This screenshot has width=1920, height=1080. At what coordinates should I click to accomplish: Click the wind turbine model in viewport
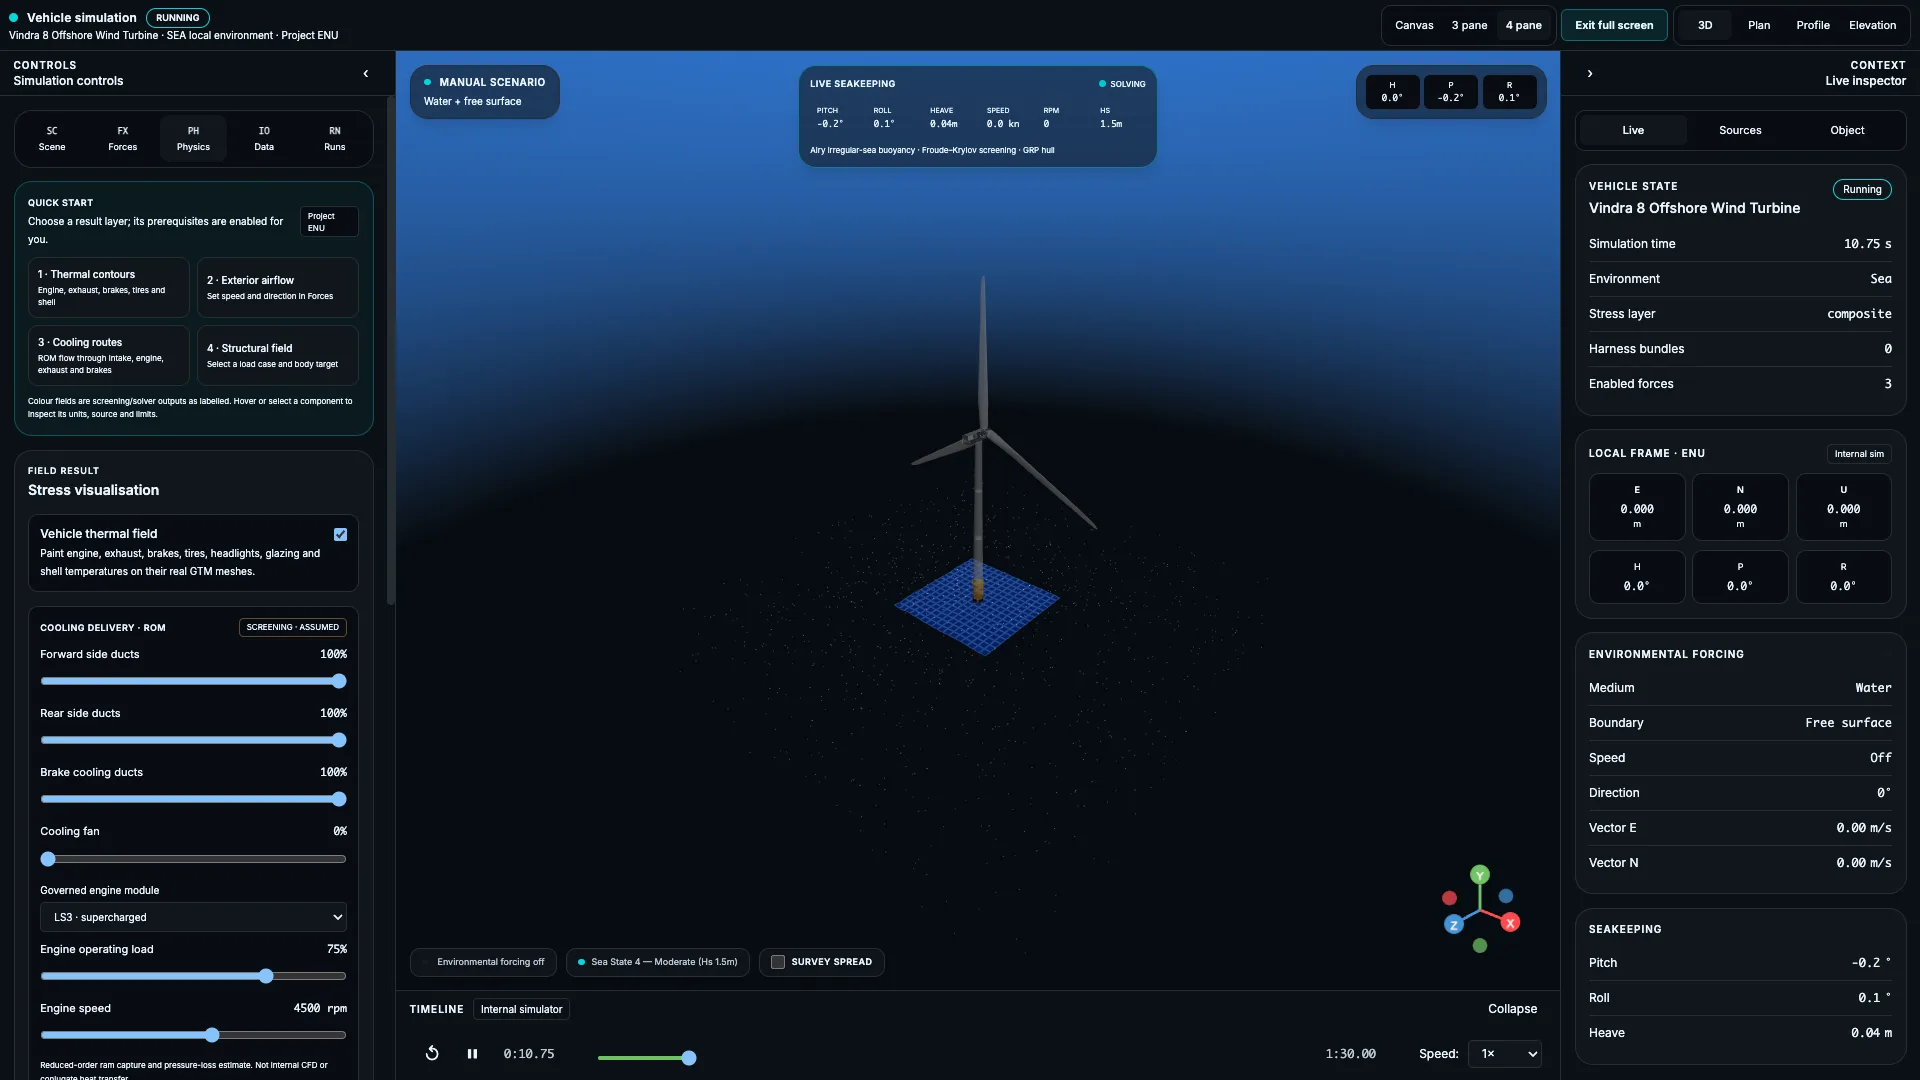(981, 440)
